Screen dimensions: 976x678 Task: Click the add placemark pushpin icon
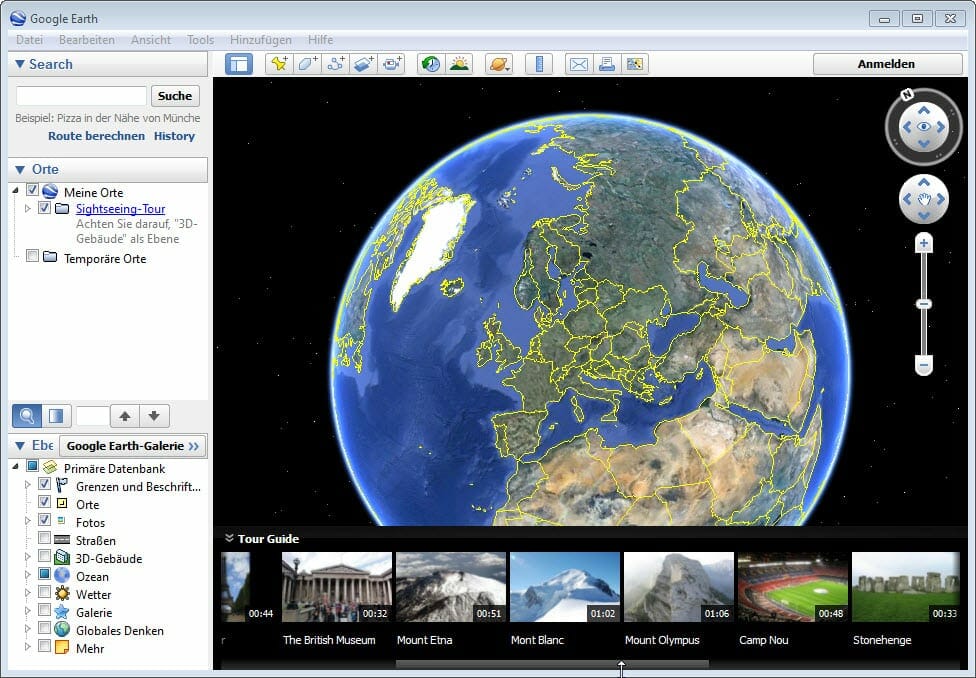(x=279, y=64)
